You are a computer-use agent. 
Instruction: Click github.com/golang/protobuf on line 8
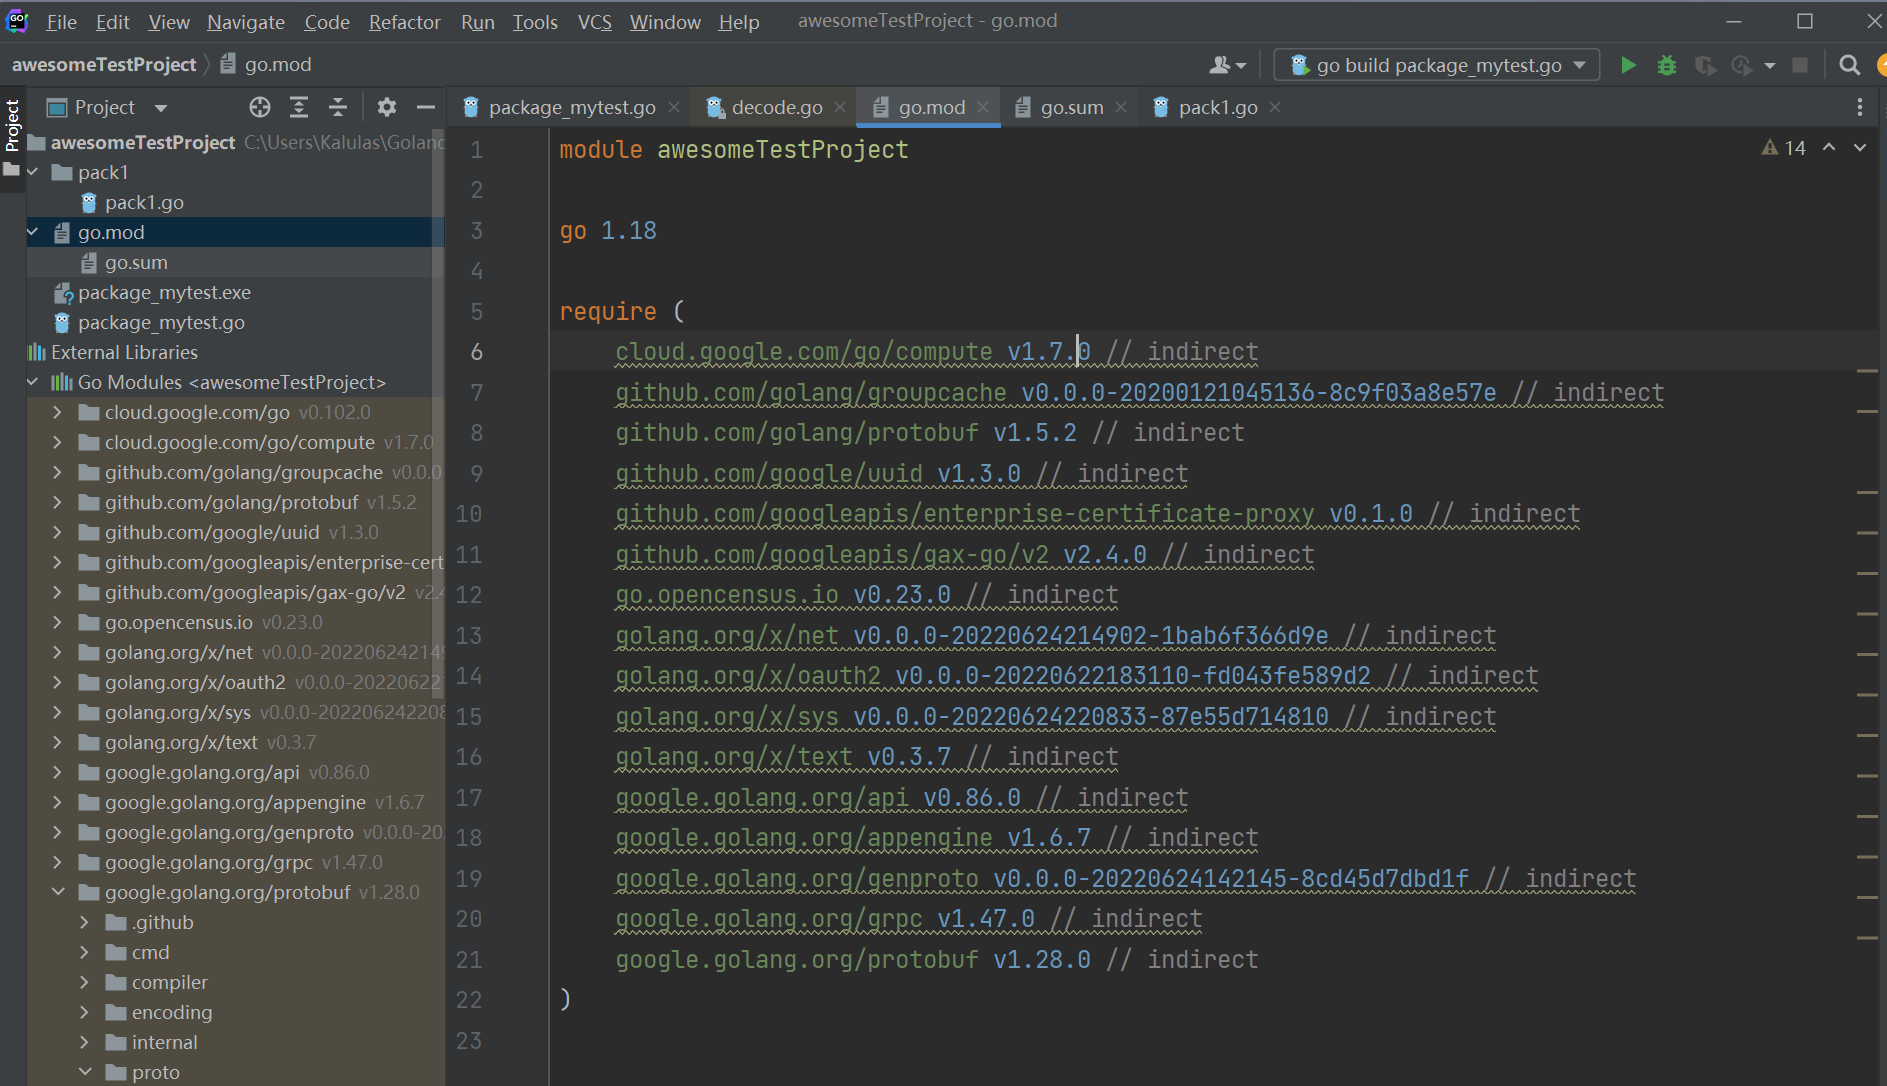797,433
